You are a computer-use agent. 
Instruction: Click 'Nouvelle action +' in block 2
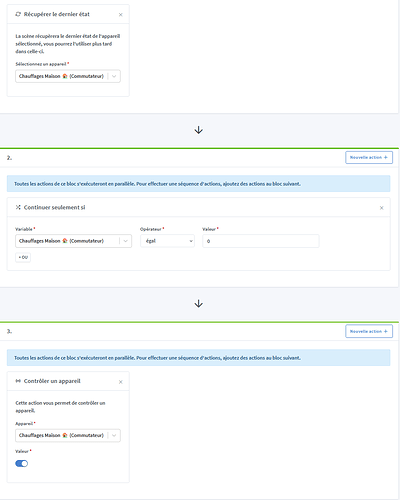coord(369,157)
